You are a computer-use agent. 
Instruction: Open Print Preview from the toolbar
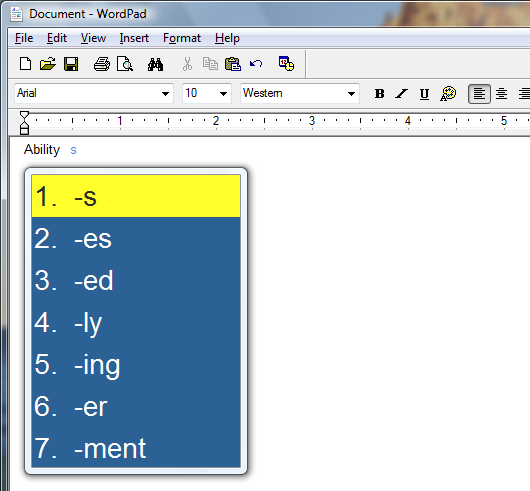point(125,64)
